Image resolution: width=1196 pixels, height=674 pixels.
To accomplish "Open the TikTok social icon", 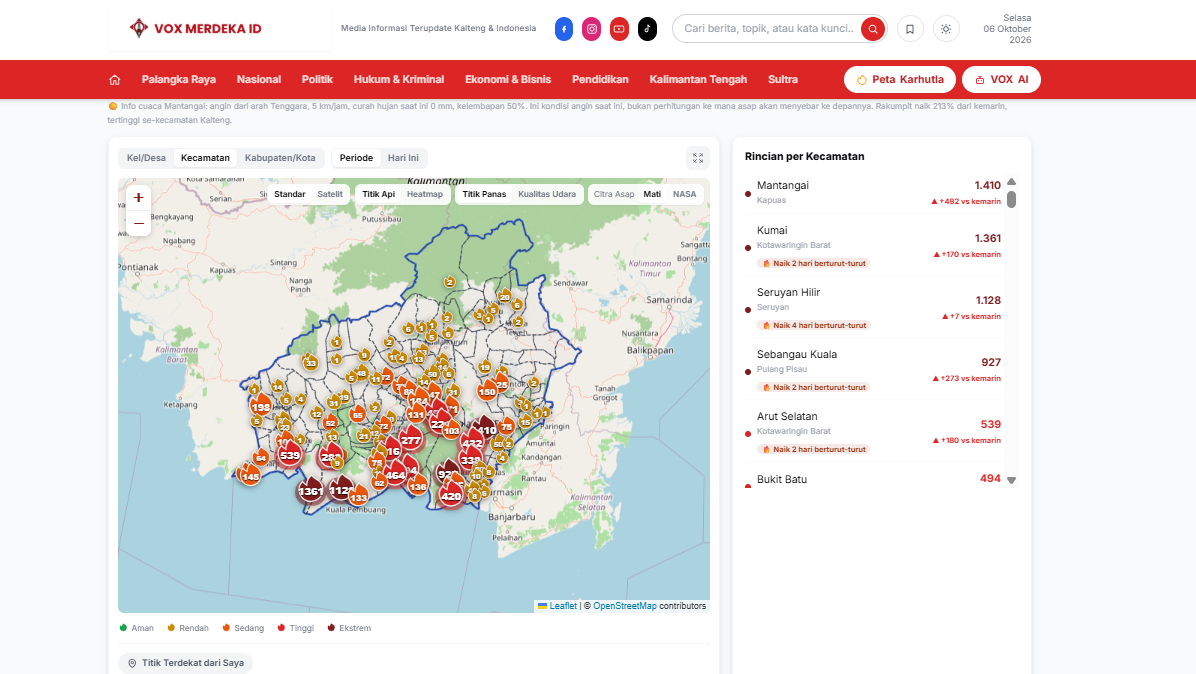I will click(647, 29).
